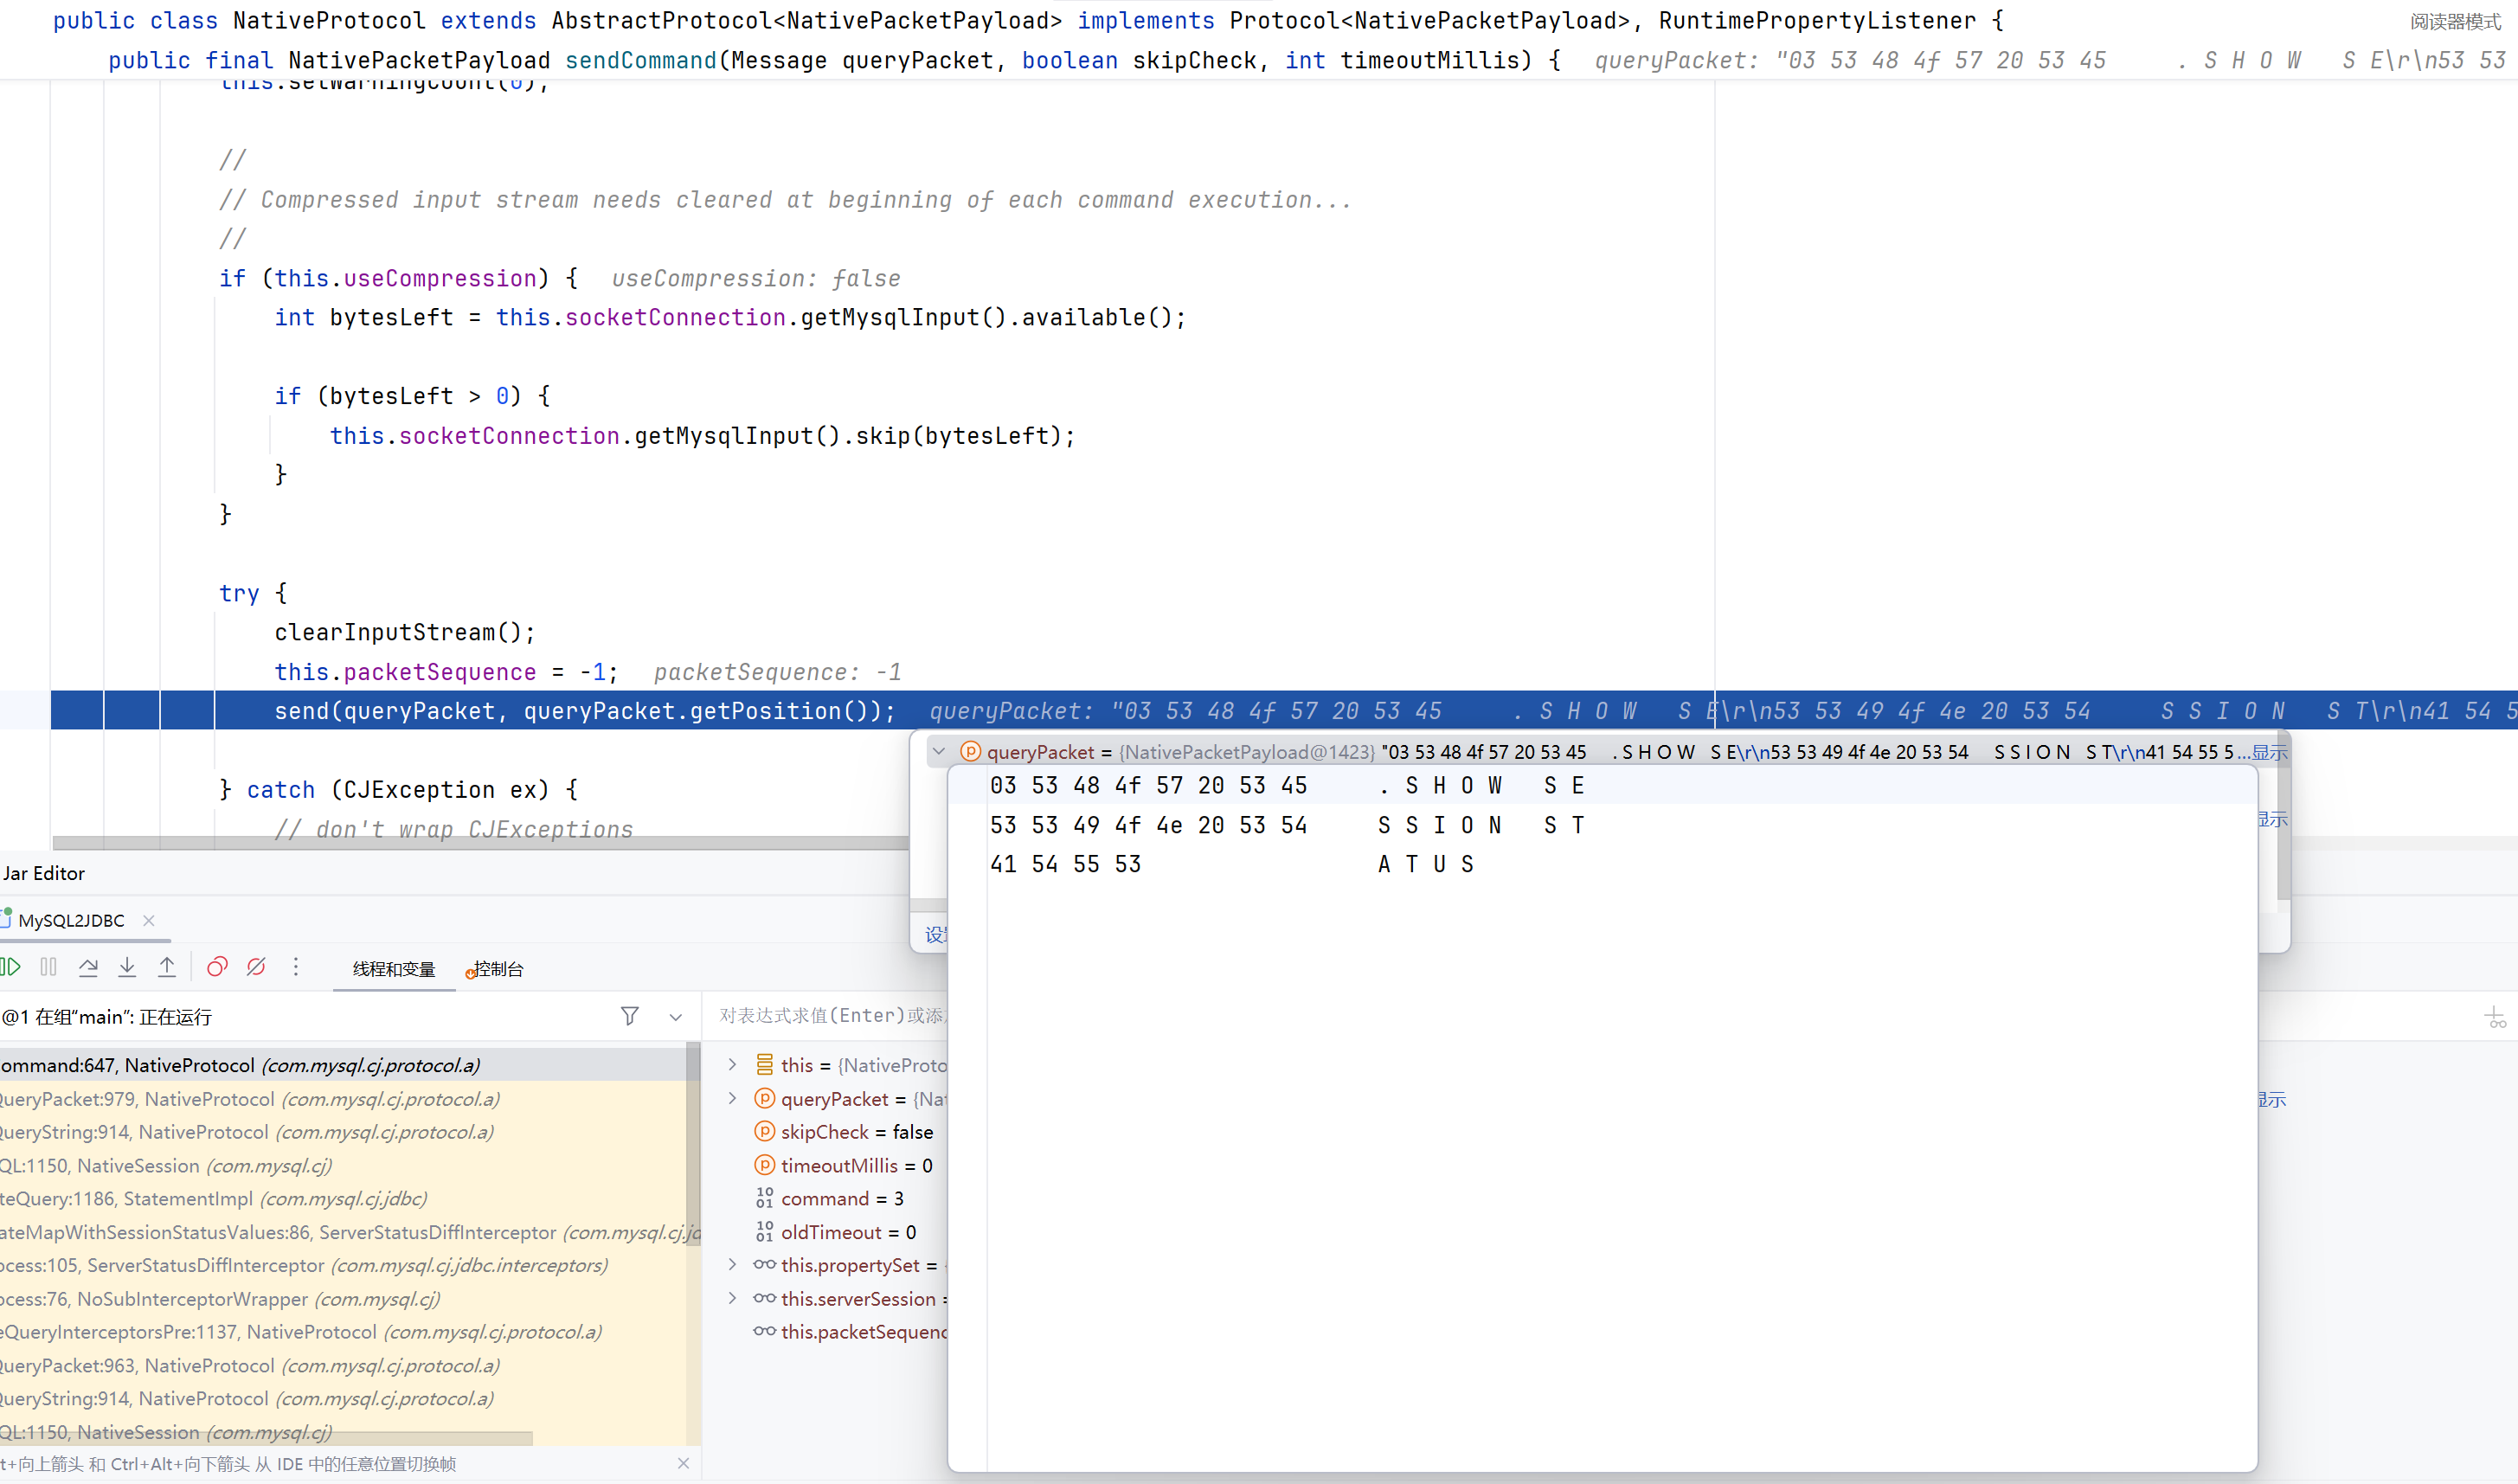Click the this.packetSequence variable row
Viewport: 2518px width, 1484px height.
coord(850,1332)
